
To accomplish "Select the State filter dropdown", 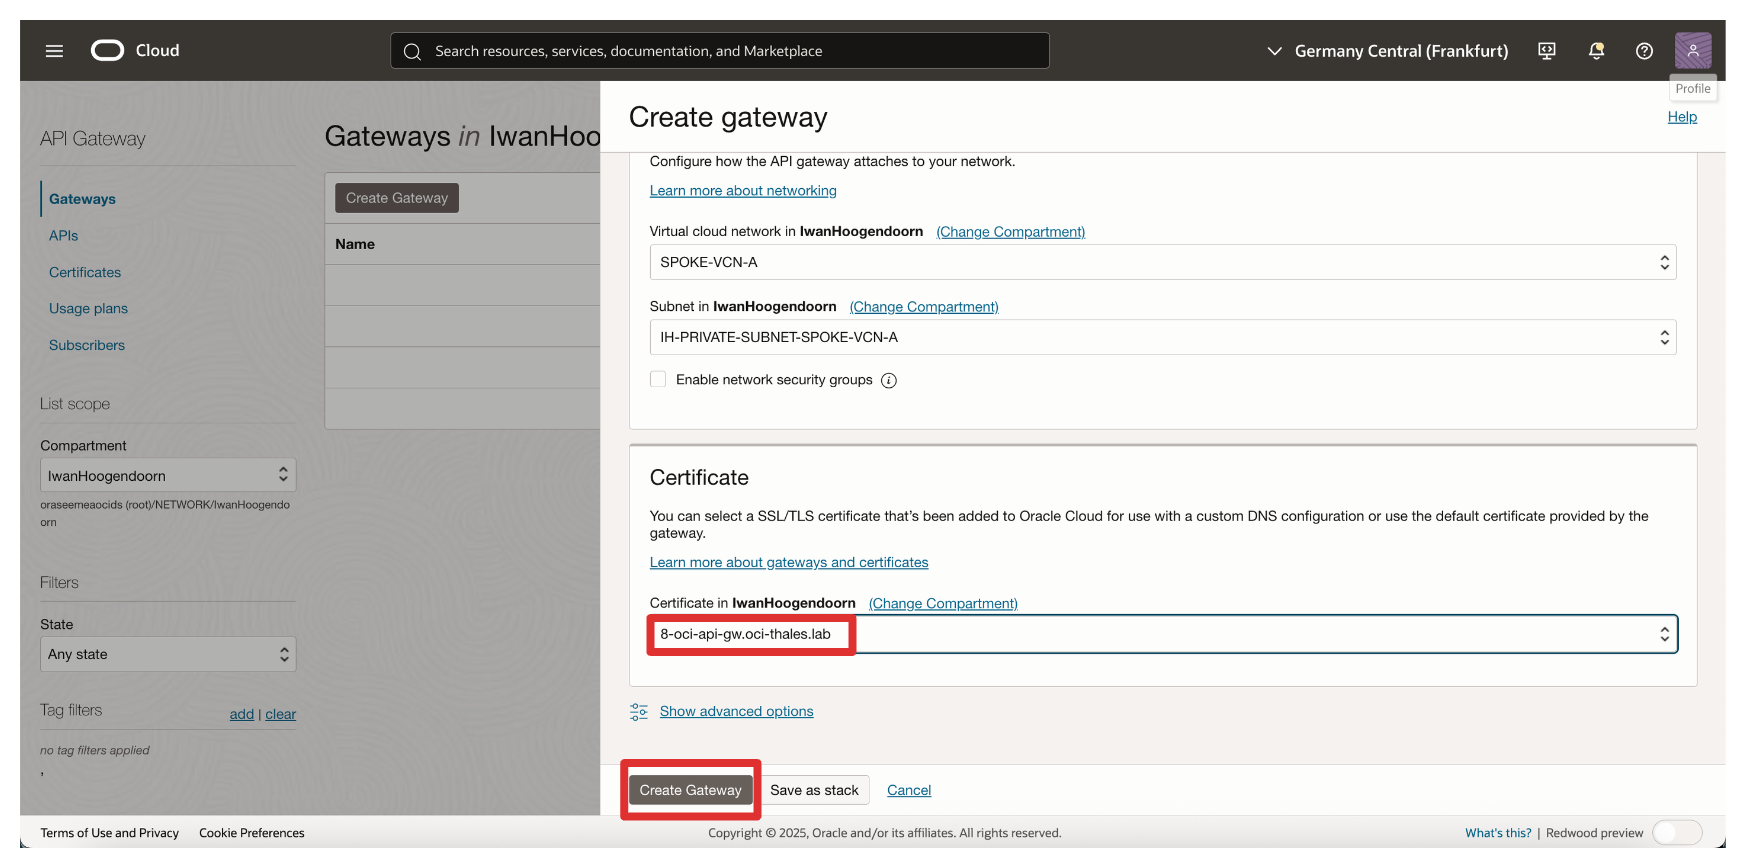I will (168, 654).
